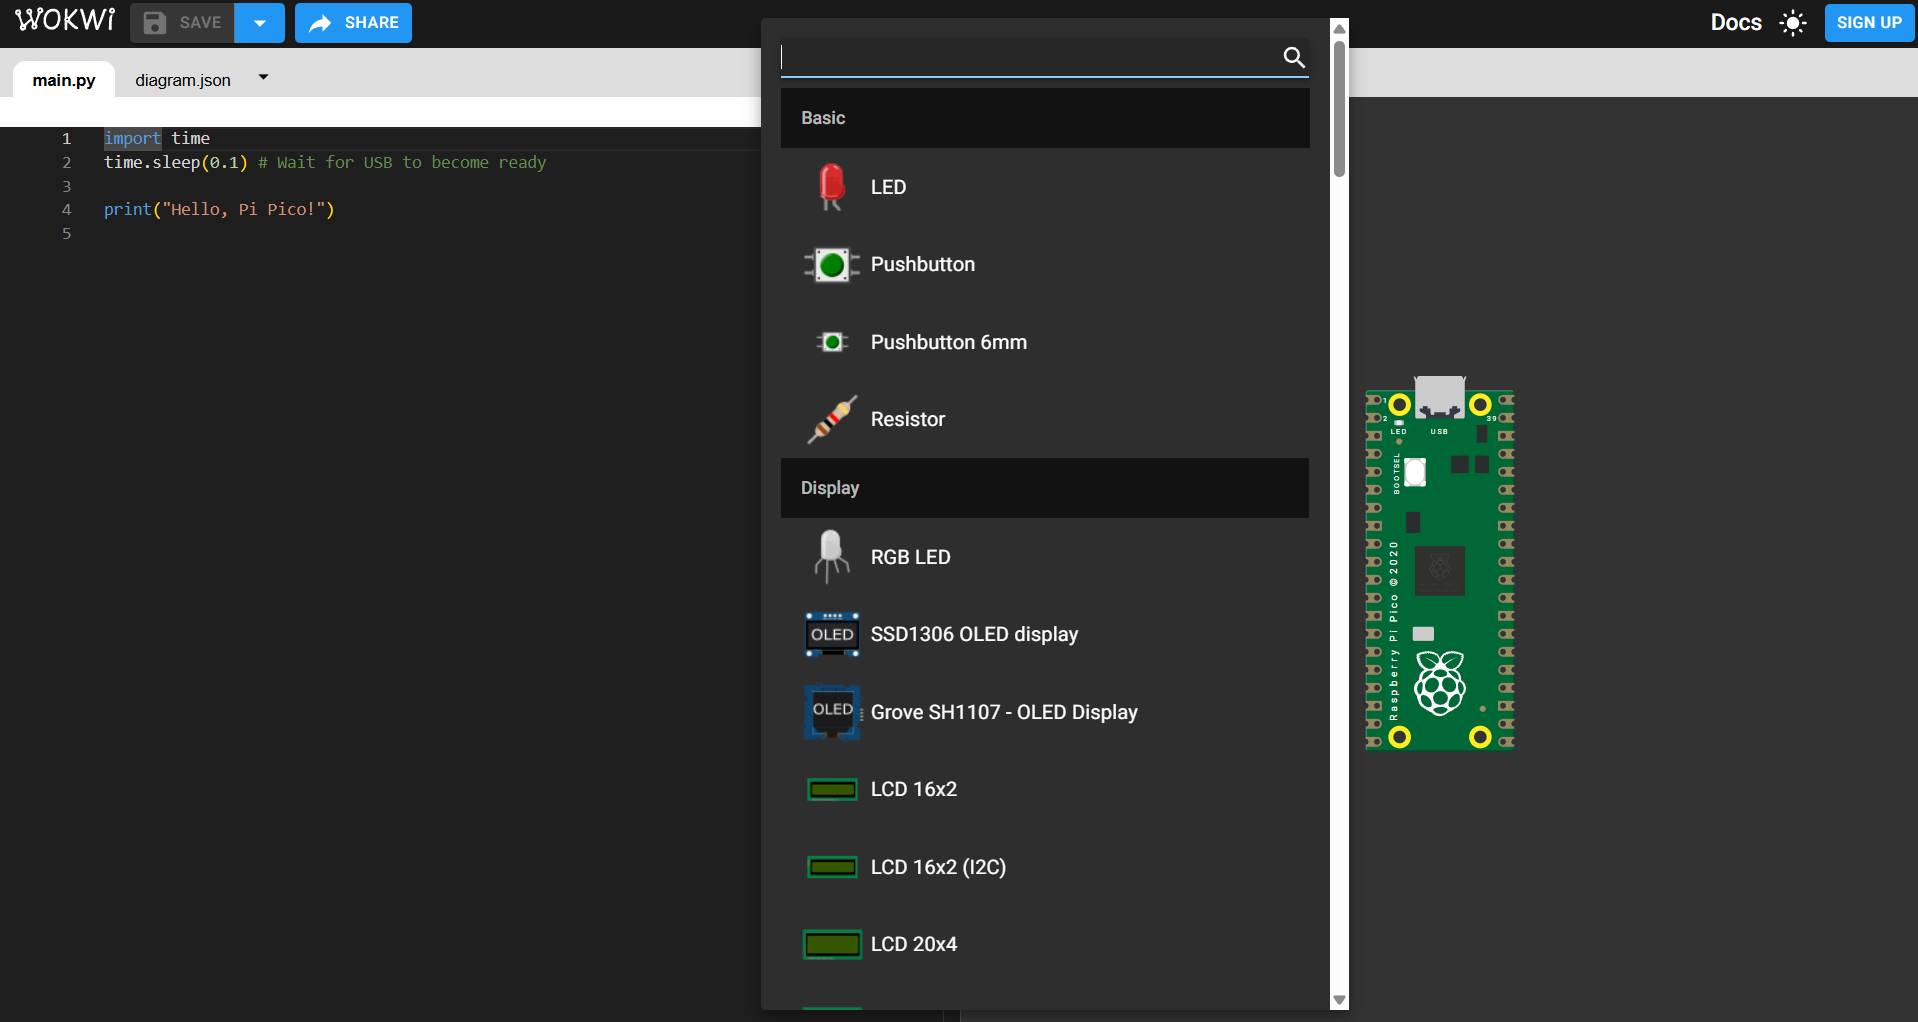Click the SHARE button
Screen dimensions: 1918x1022
tap(352, 22)
